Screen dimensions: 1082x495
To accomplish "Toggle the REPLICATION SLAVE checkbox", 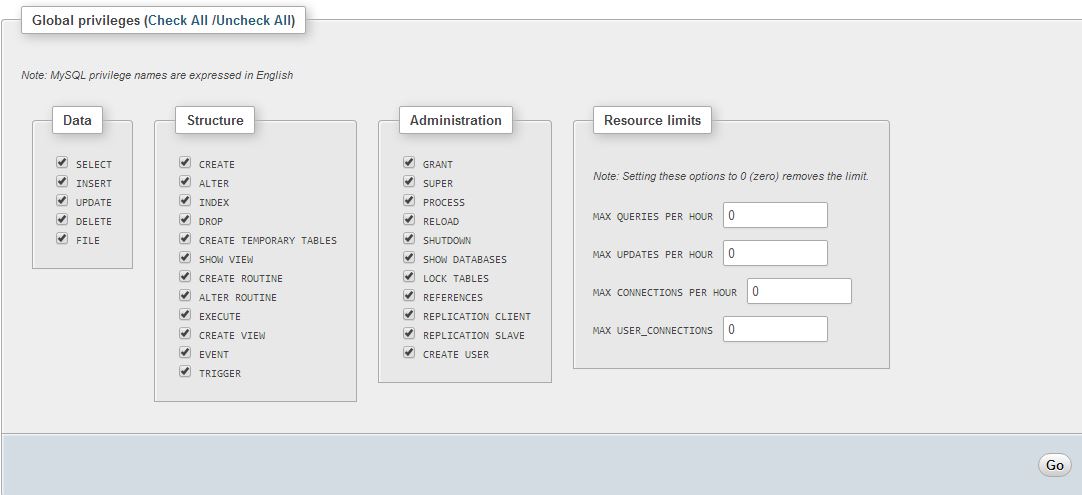I will (409, 334).
